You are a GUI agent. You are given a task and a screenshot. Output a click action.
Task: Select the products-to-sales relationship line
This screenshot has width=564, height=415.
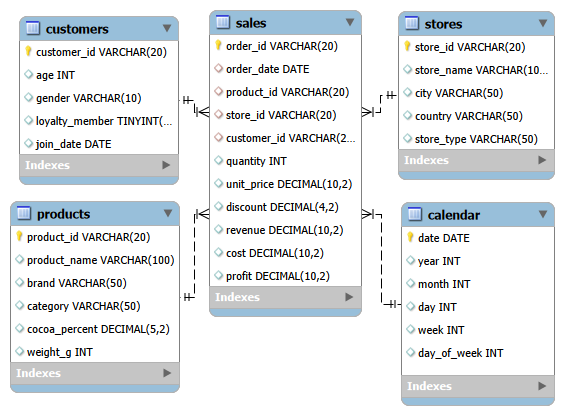[x=195, y=255]
